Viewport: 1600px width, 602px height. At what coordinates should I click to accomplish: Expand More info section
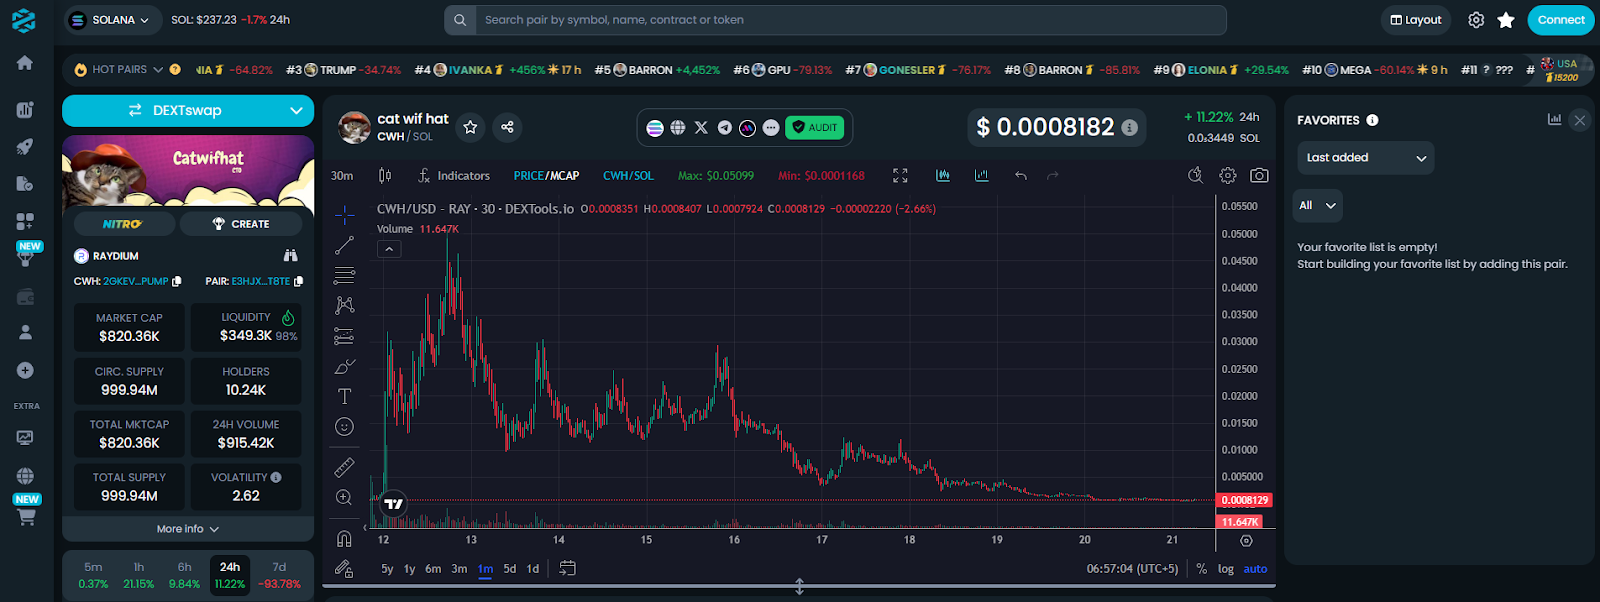click(x=188, y=529)
